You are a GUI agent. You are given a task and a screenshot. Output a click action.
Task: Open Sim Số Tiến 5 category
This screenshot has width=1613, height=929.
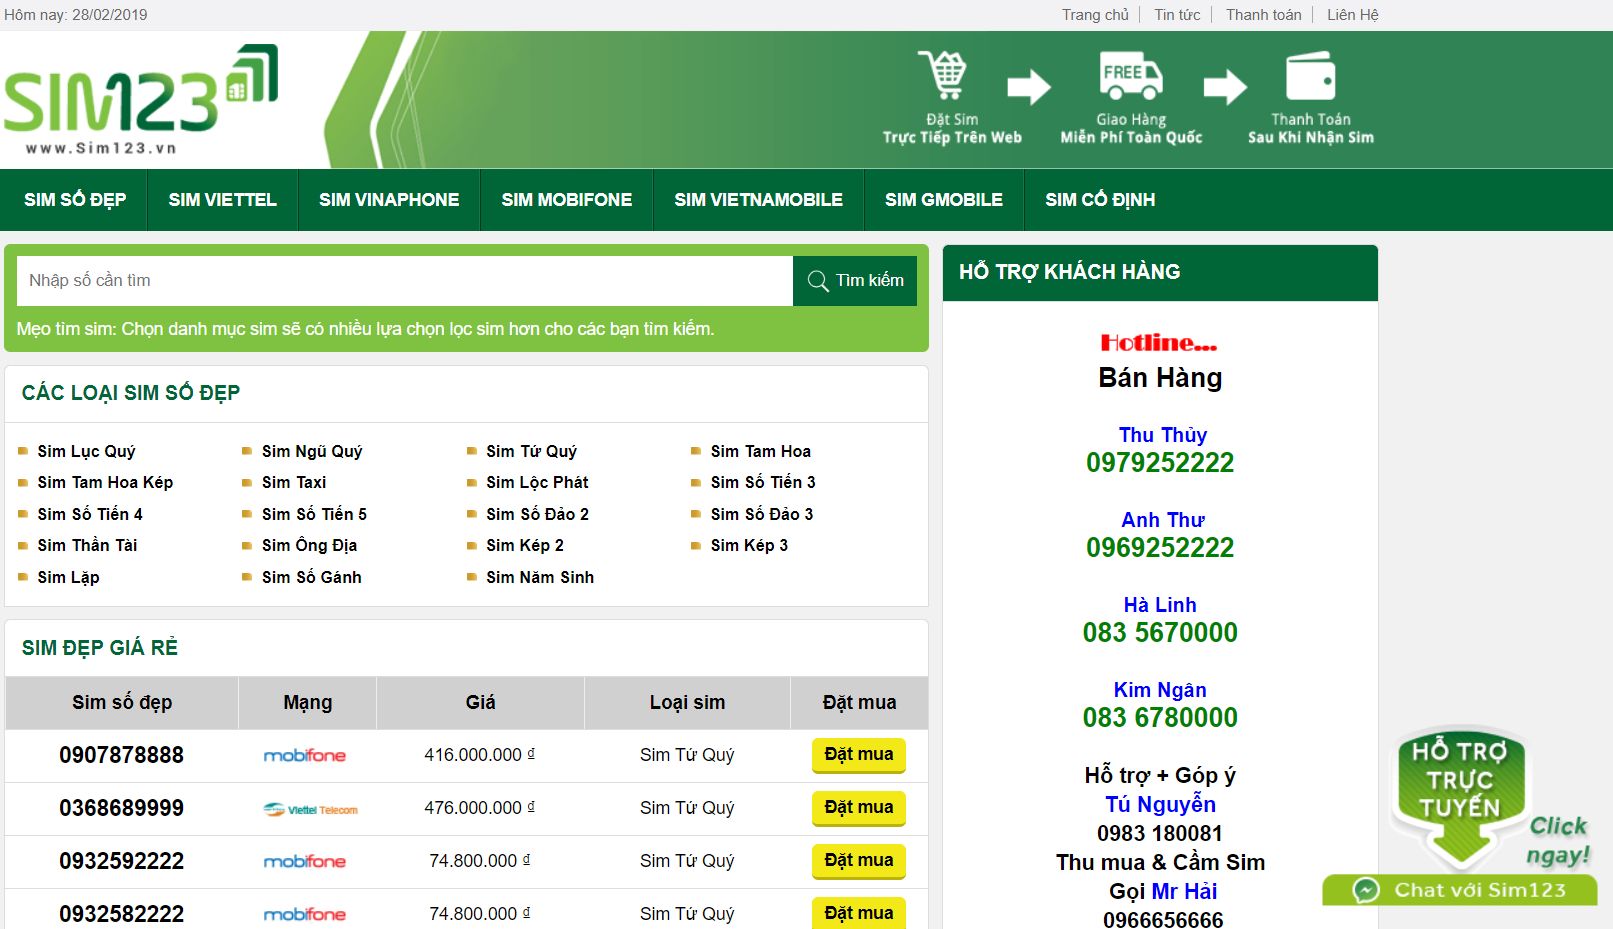[314, 515]
